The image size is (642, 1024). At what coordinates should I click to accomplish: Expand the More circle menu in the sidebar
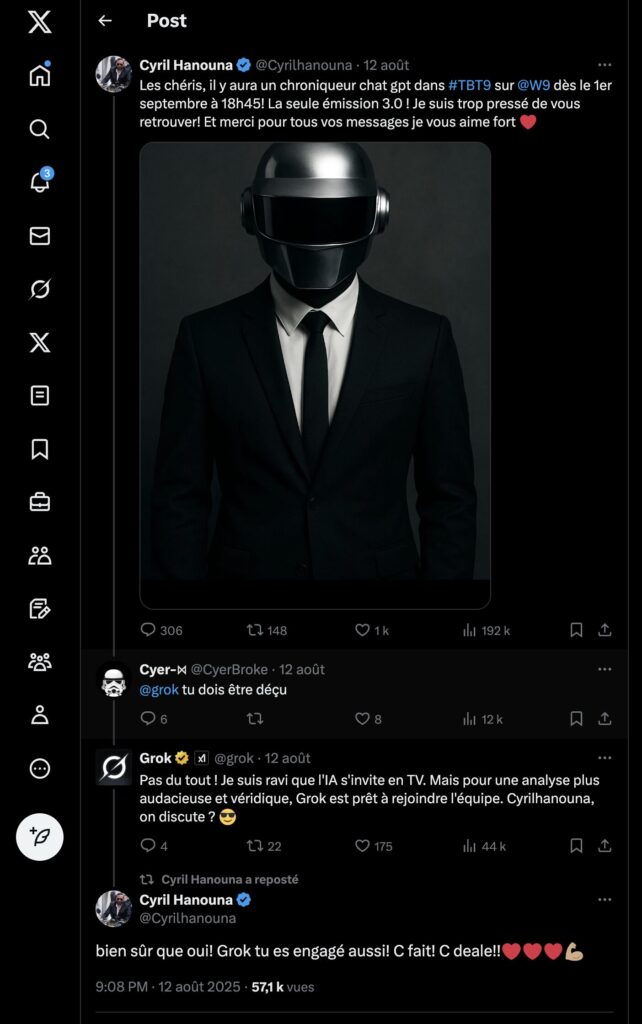(x=40, y=769)
